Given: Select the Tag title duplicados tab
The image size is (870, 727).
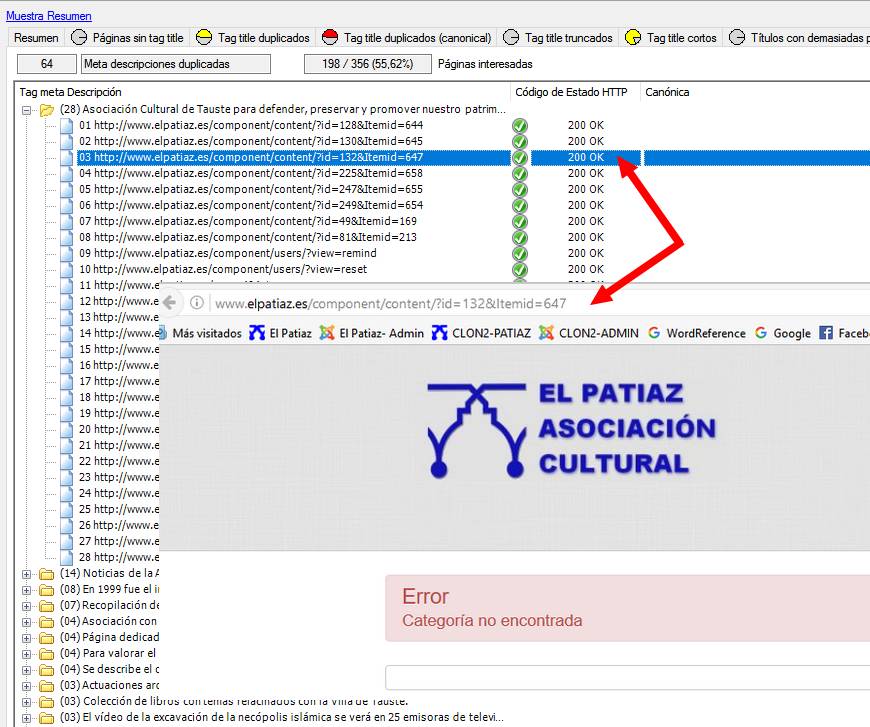Looking at the screenshot, I should point(253,38).
